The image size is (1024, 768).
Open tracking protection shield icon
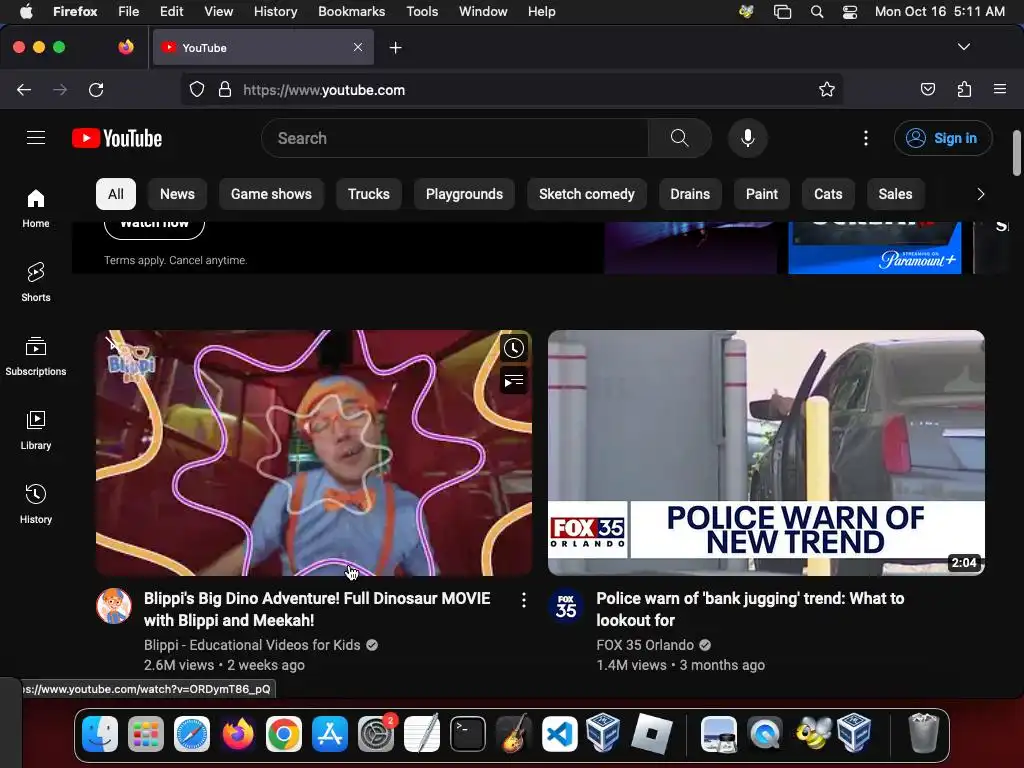point(197,89)
